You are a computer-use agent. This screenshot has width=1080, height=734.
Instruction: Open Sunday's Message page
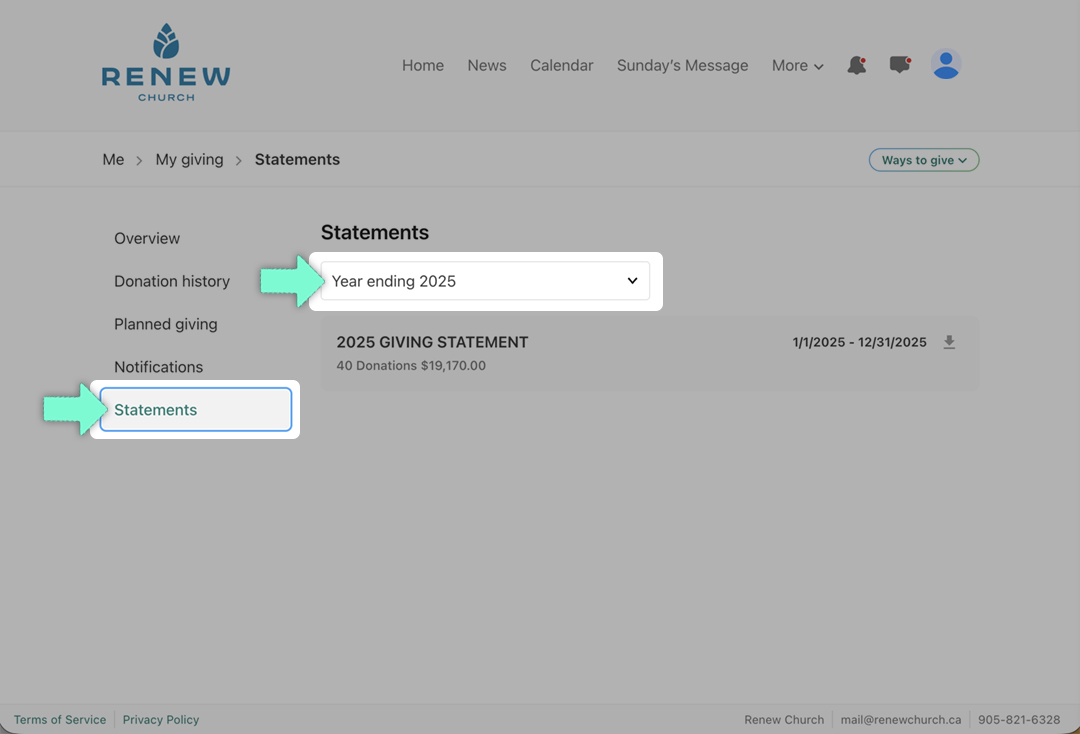pyautogui.click(x=682, y=65)
